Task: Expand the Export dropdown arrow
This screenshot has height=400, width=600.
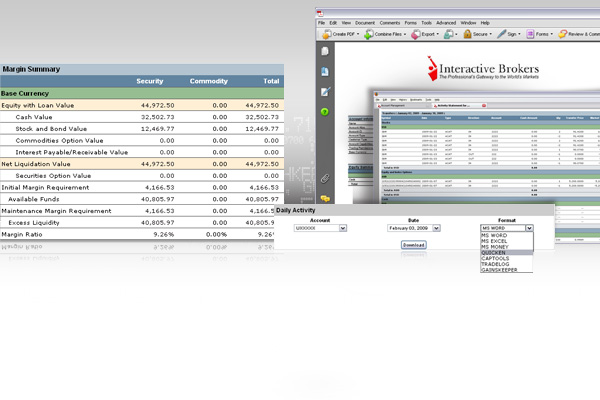Action: click(x=438, y=34)
